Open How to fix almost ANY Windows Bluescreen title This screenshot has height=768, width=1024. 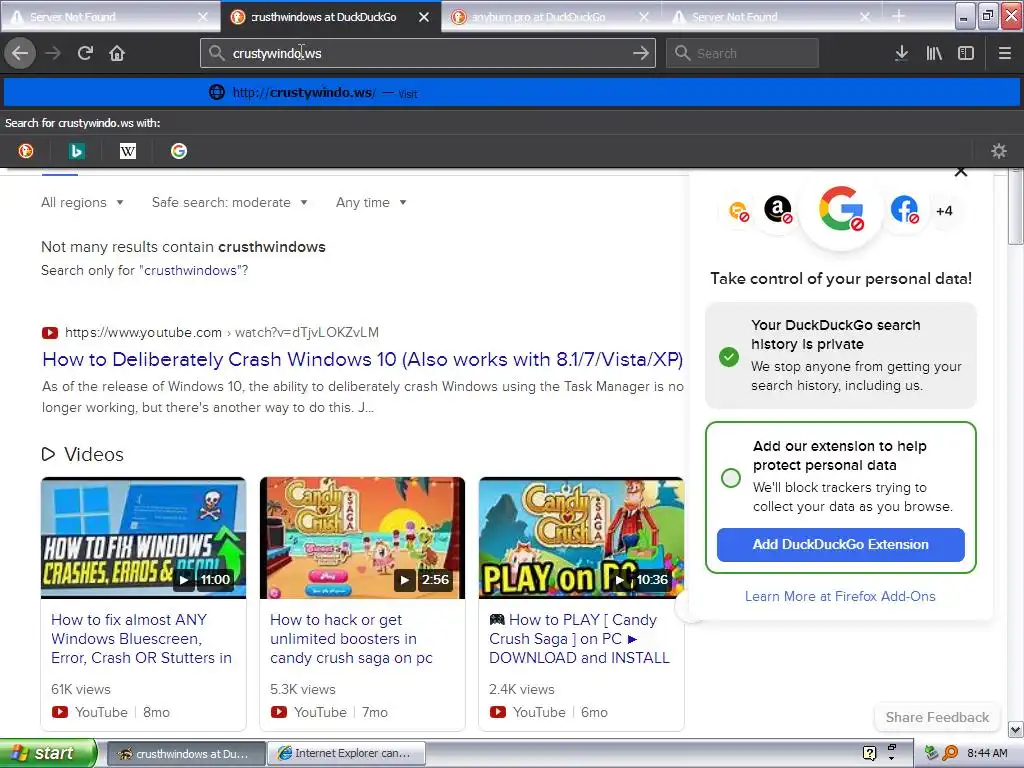[x=142, y=639]
